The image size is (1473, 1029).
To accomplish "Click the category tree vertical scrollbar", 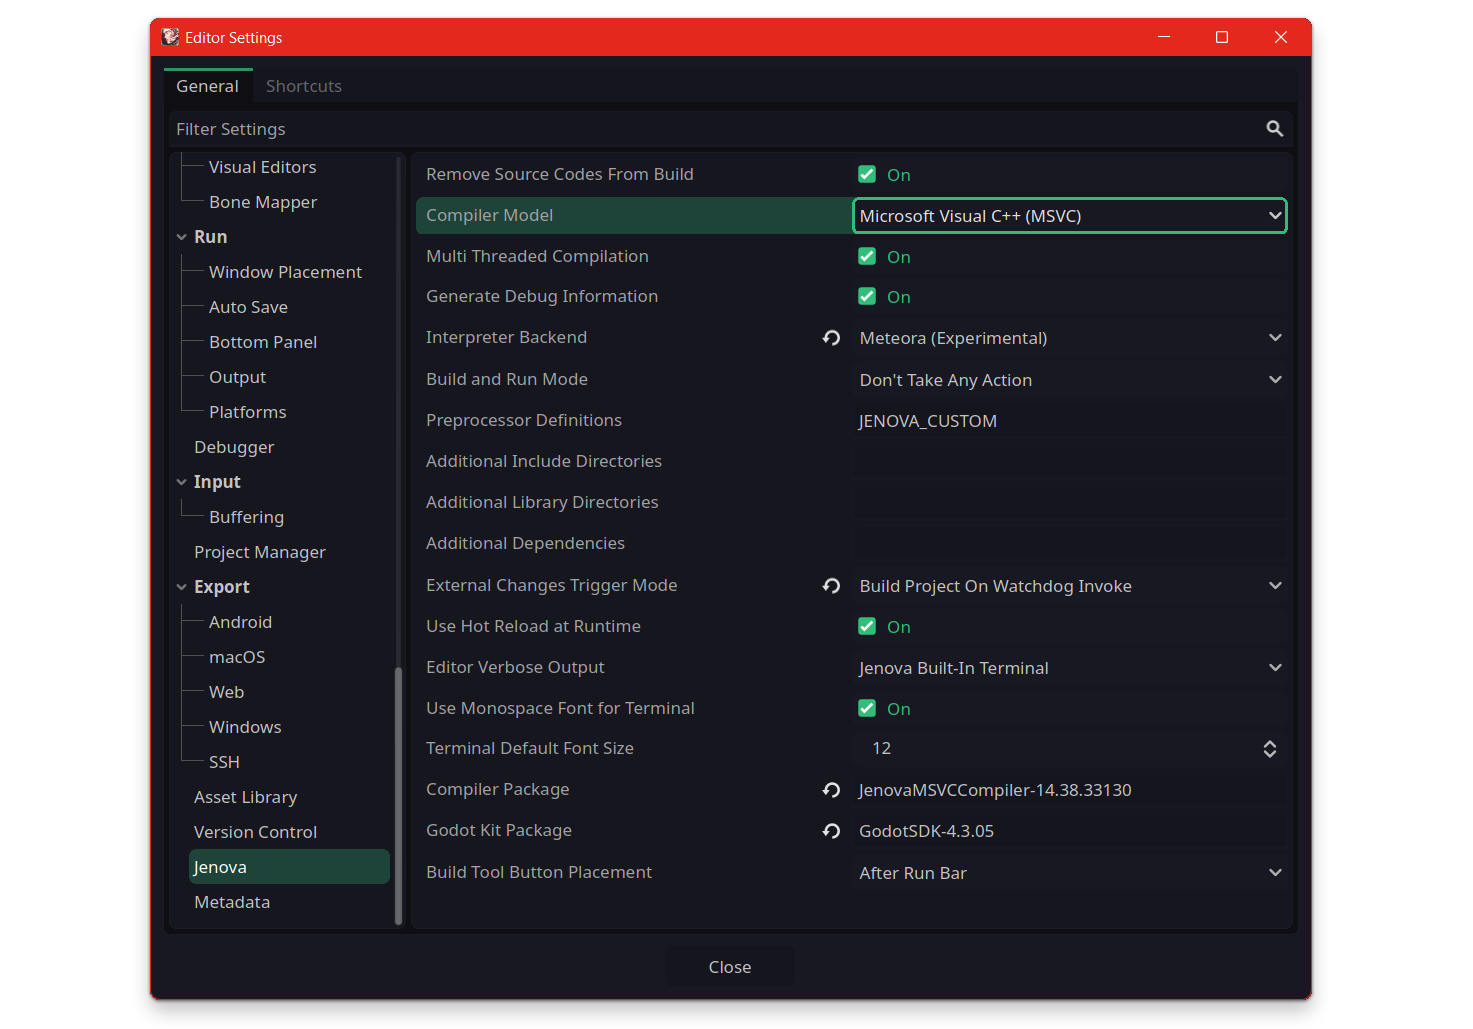I will [398, 795].
